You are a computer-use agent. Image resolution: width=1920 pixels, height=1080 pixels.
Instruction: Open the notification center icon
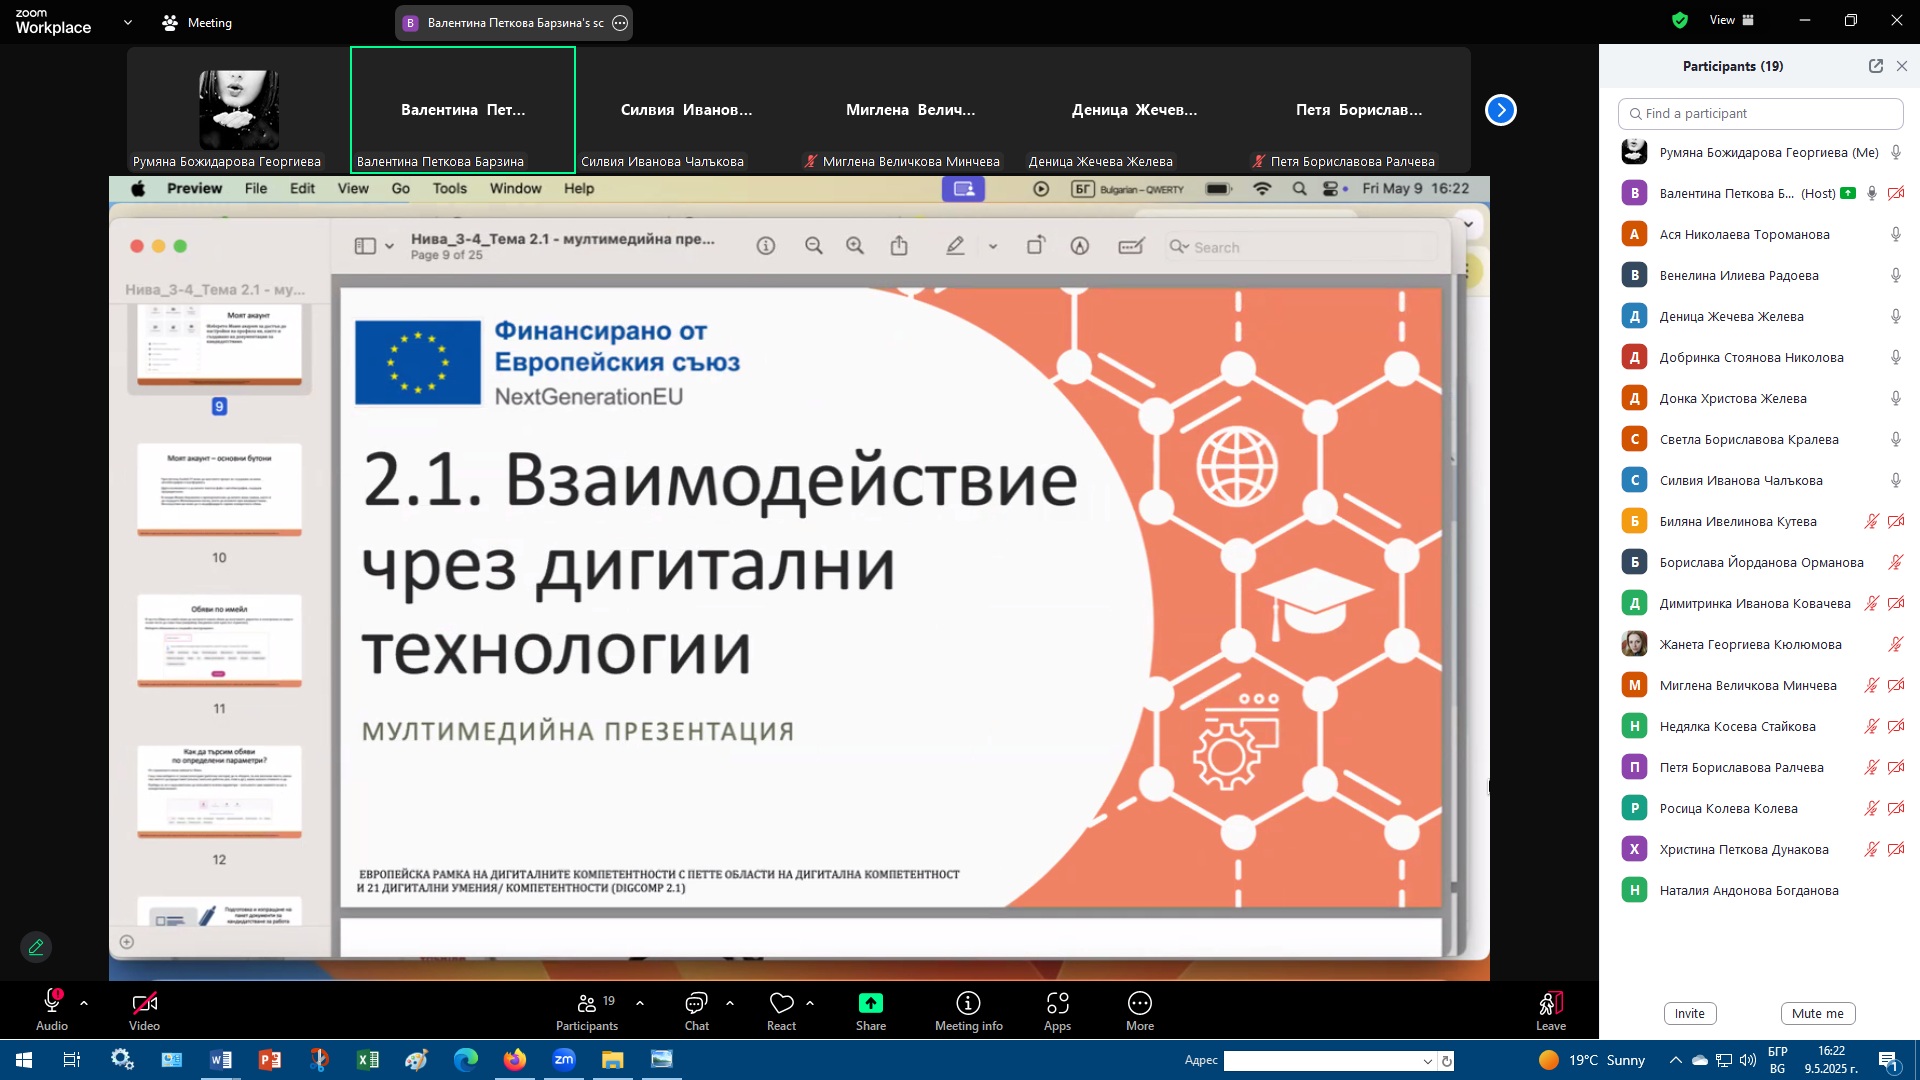[1889, 1060]
